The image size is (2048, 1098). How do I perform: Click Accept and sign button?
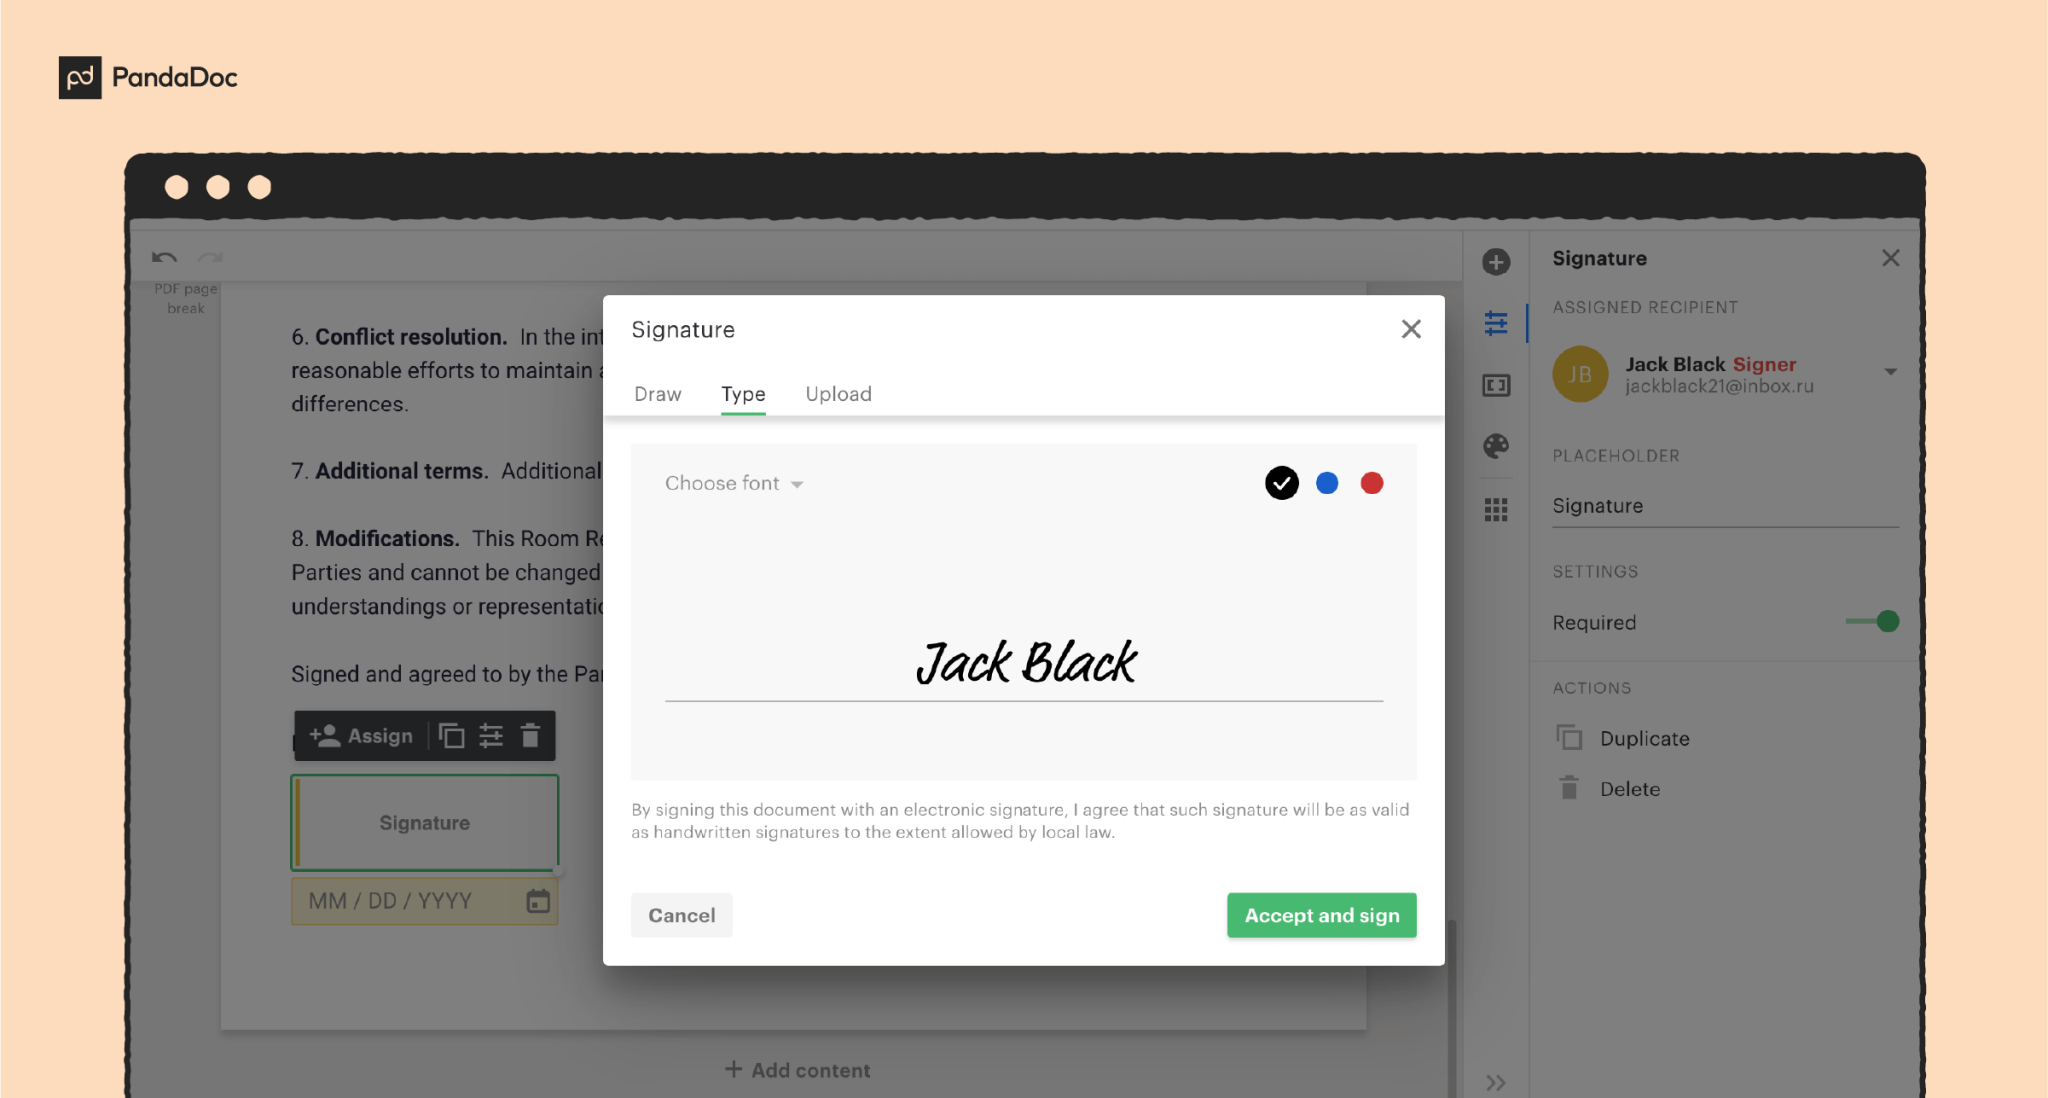1319,914
